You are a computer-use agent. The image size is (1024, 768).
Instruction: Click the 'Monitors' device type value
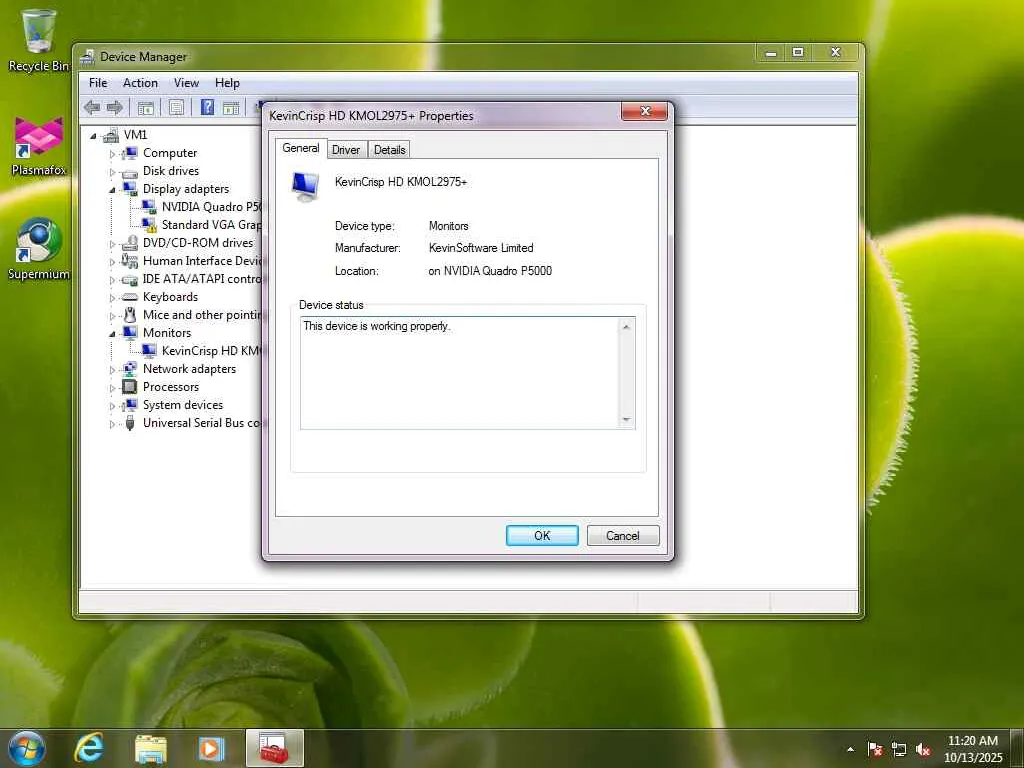pos(449,226)
